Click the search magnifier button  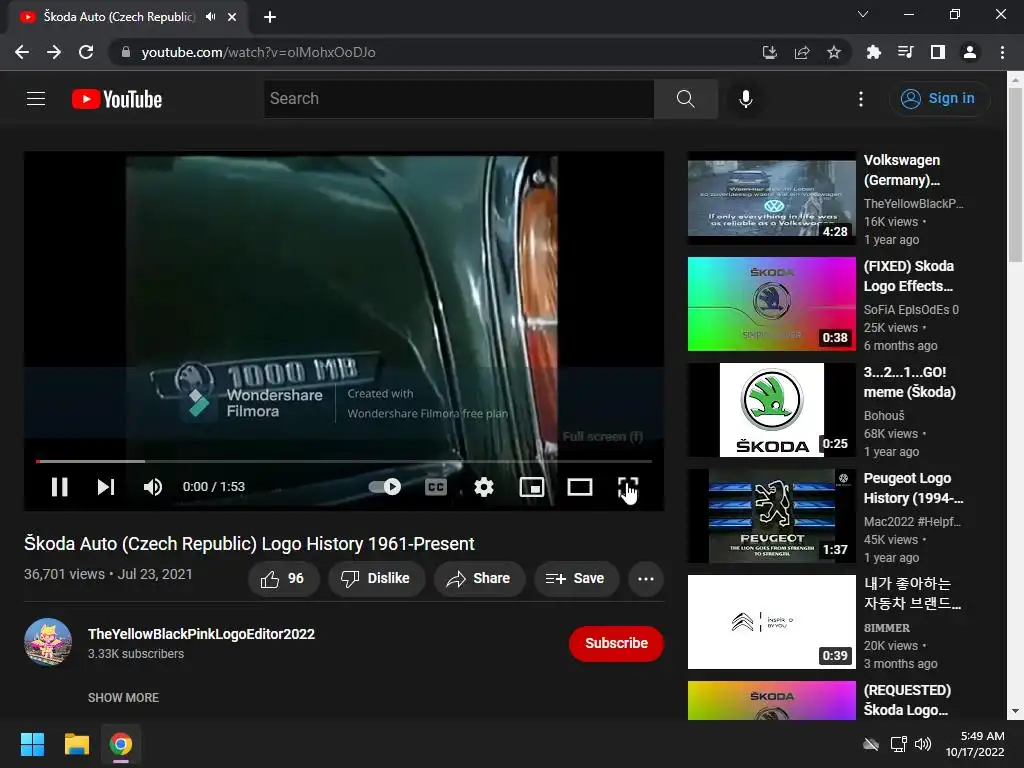click(686, 99)
